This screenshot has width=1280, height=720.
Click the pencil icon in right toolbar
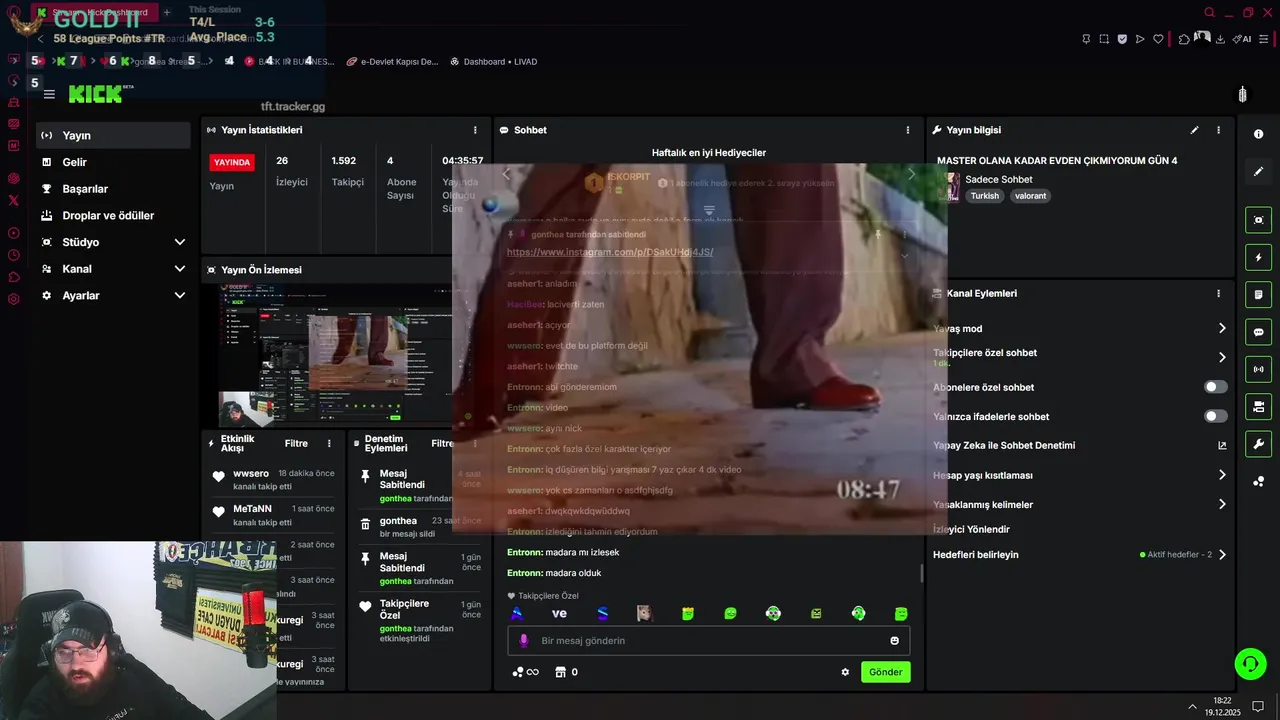[1258, 172]
